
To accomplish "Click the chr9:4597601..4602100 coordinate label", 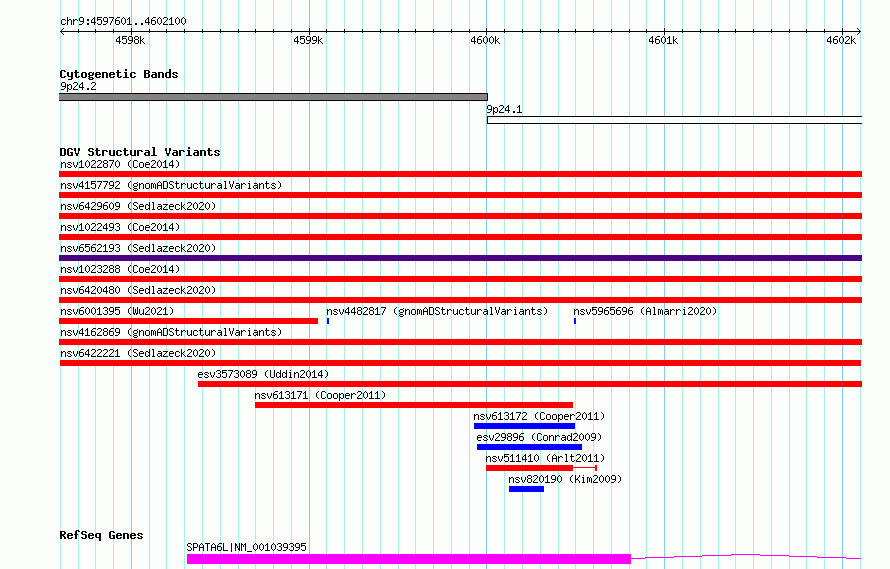I will (123, 21).
